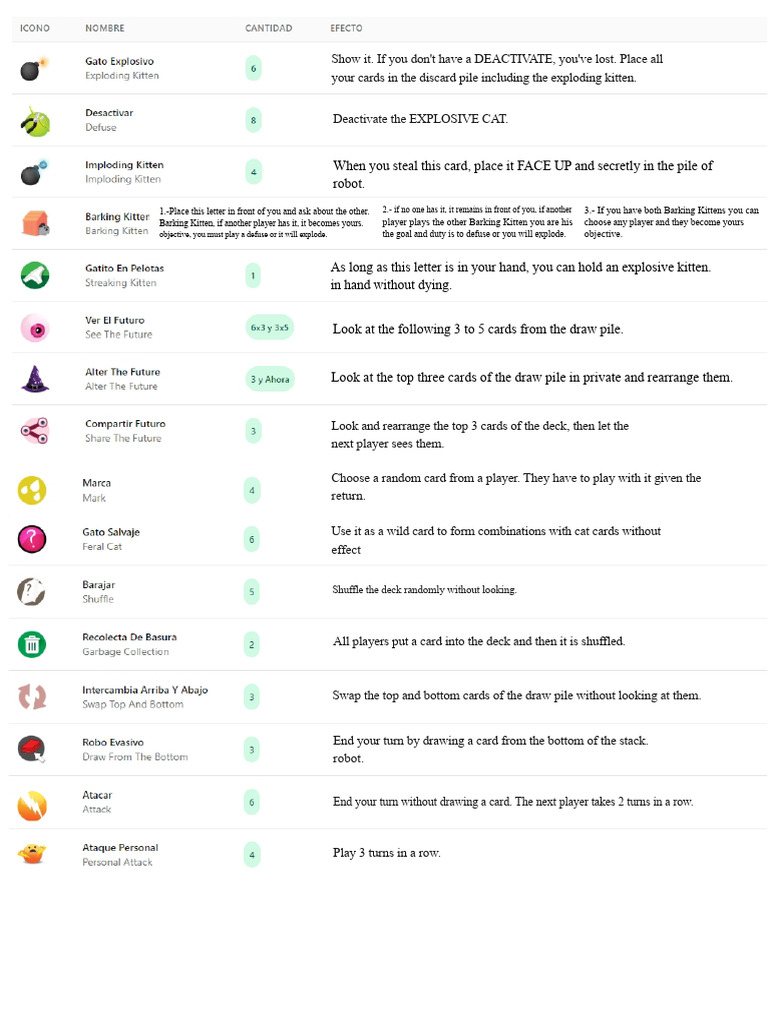The width and height of the screenshot is (768, 1024).
Task: Click the Gatito En Pelotas card name
Action: [124, 268]
